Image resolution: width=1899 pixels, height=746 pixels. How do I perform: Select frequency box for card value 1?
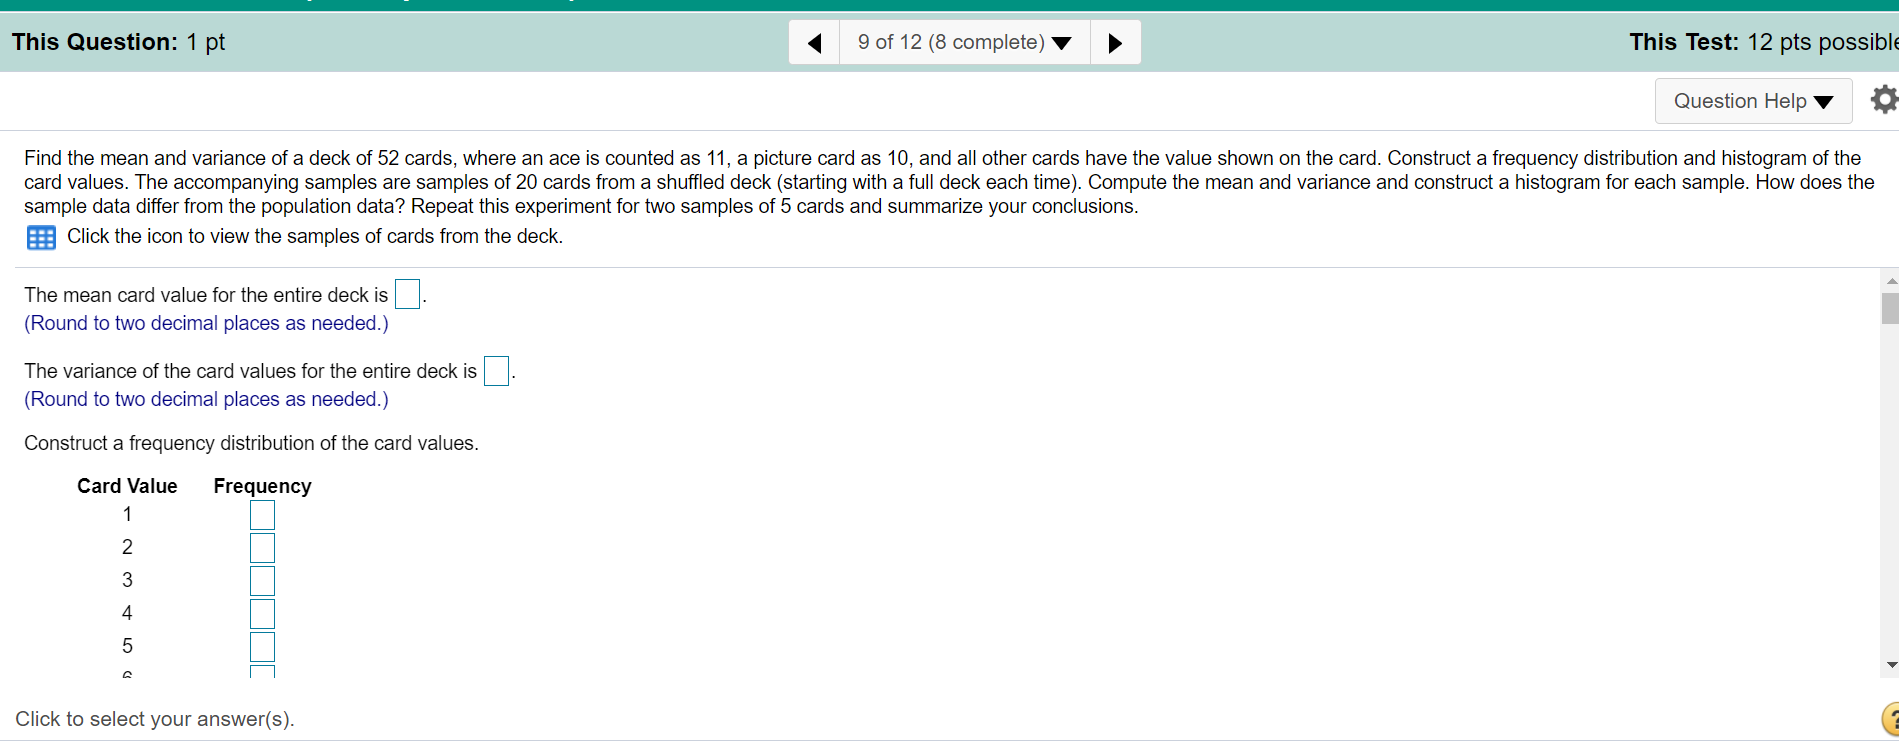[262, 515]
